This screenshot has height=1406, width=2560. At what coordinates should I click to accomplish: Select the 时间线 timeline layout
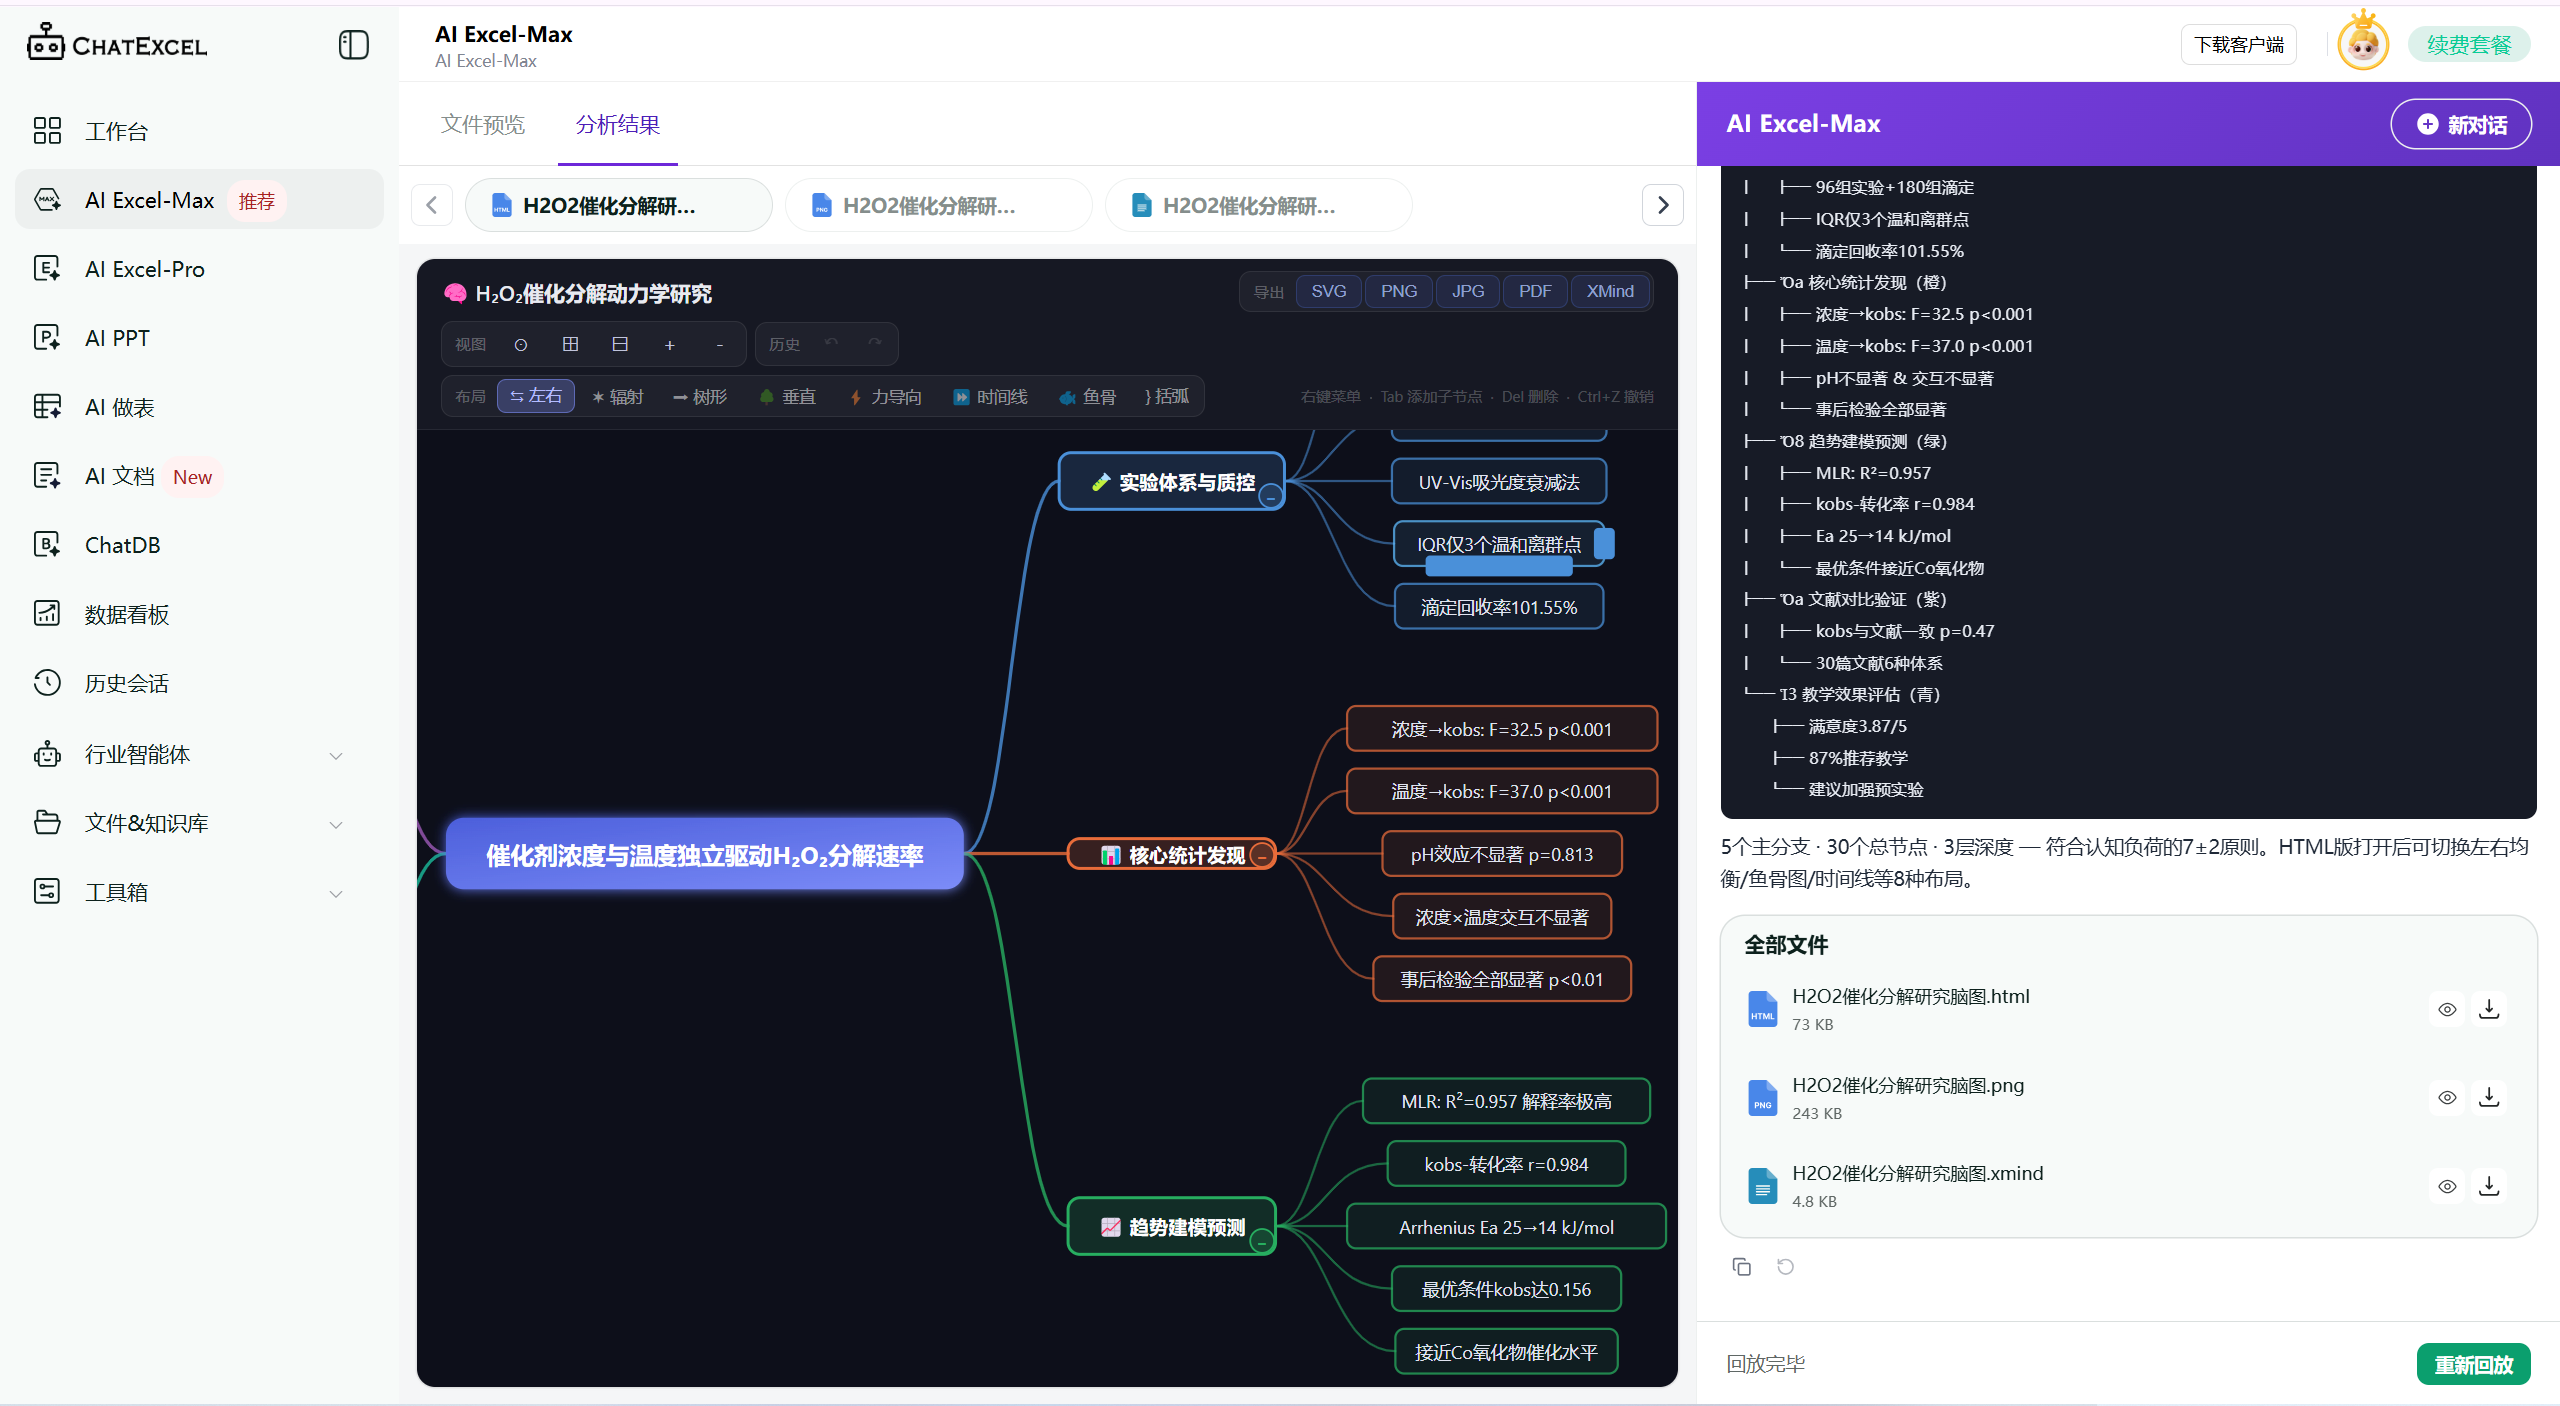[991, 397]
